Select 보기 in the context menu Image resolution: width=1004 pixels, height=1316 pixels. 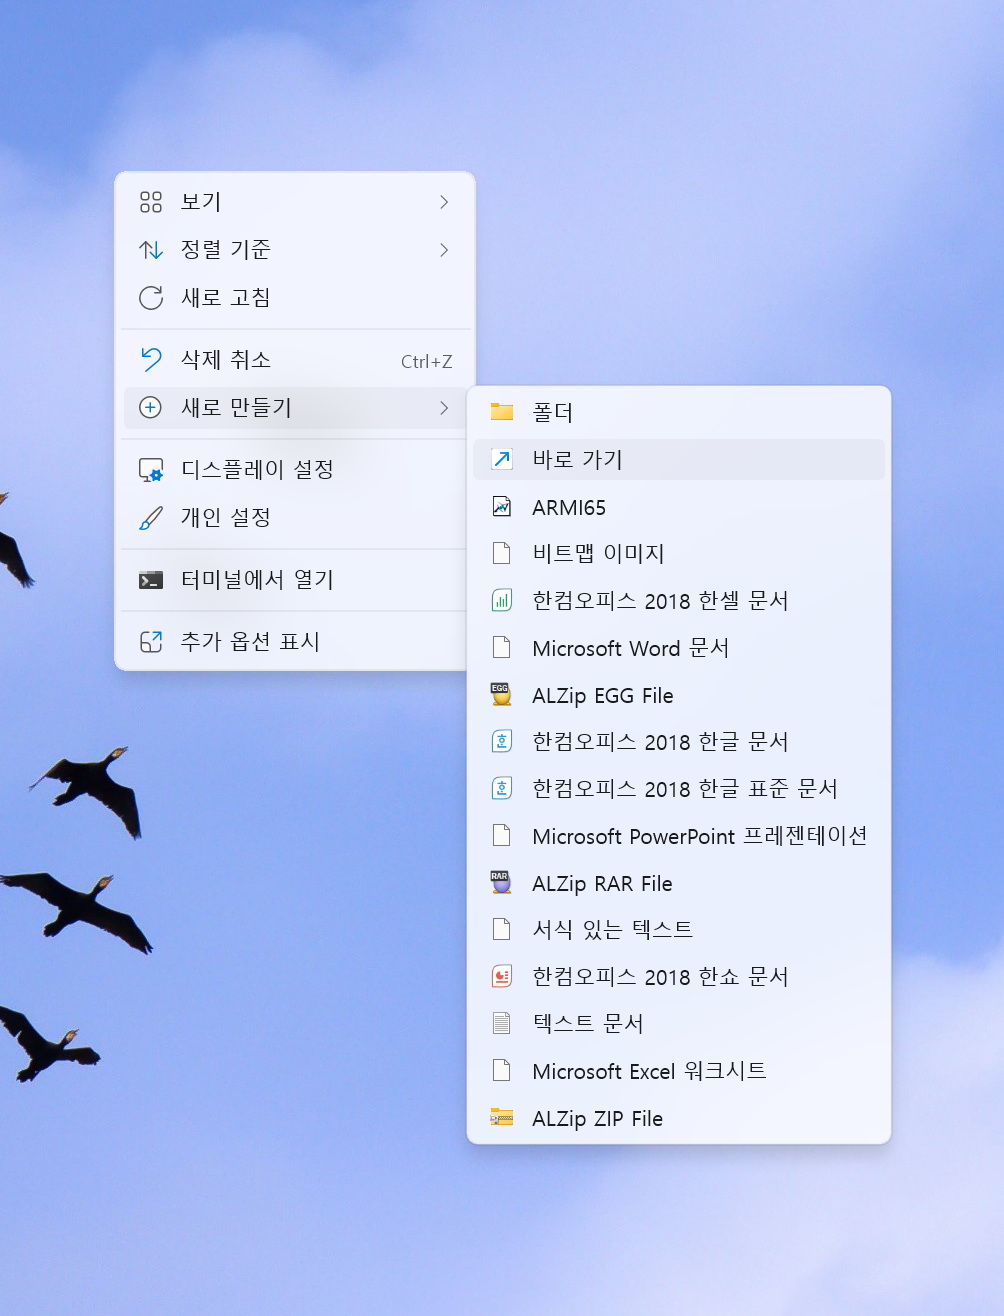295,202
